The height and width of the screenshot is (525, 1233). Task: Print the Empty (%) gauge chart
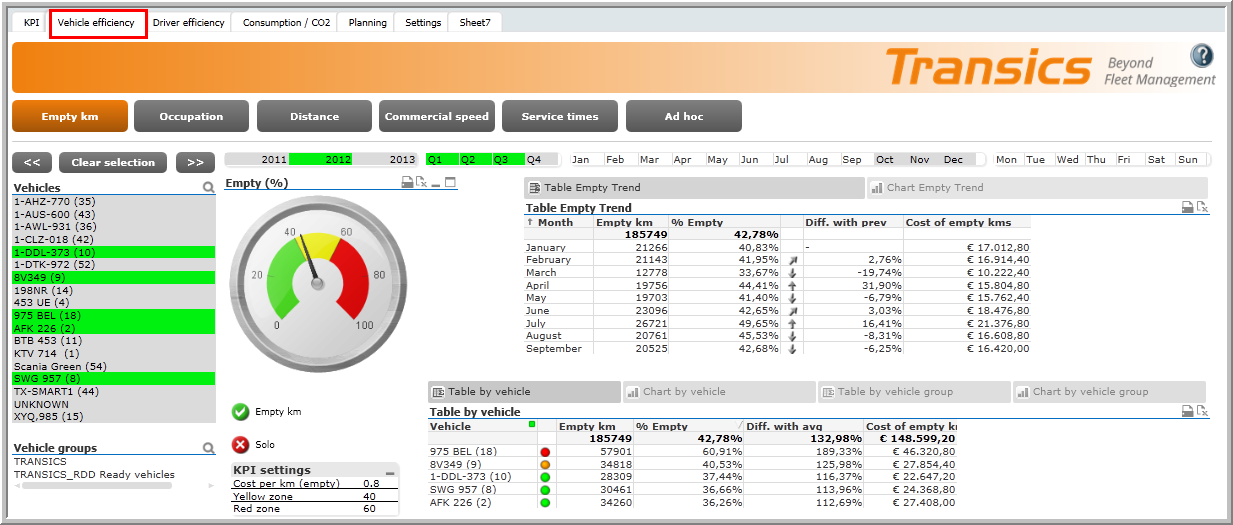pos(407,183)
